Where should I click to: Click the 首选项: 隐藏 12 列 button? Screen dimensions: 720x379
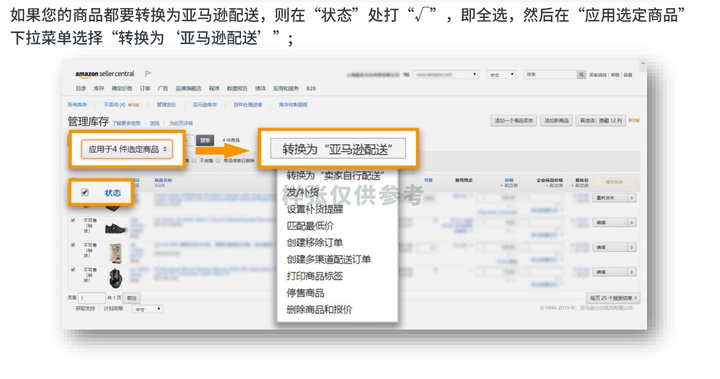pos(601,121)
